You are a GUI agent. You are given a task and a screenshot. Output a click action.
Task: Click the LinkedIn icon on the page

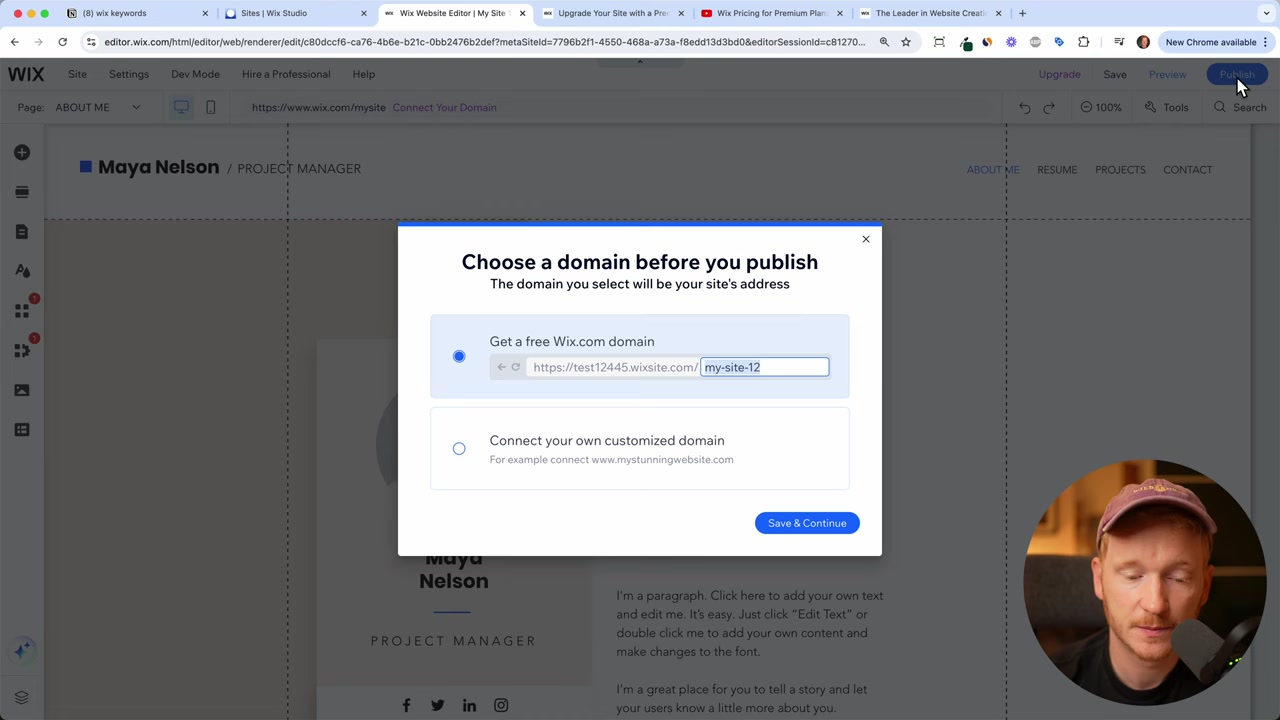(469, 705)
